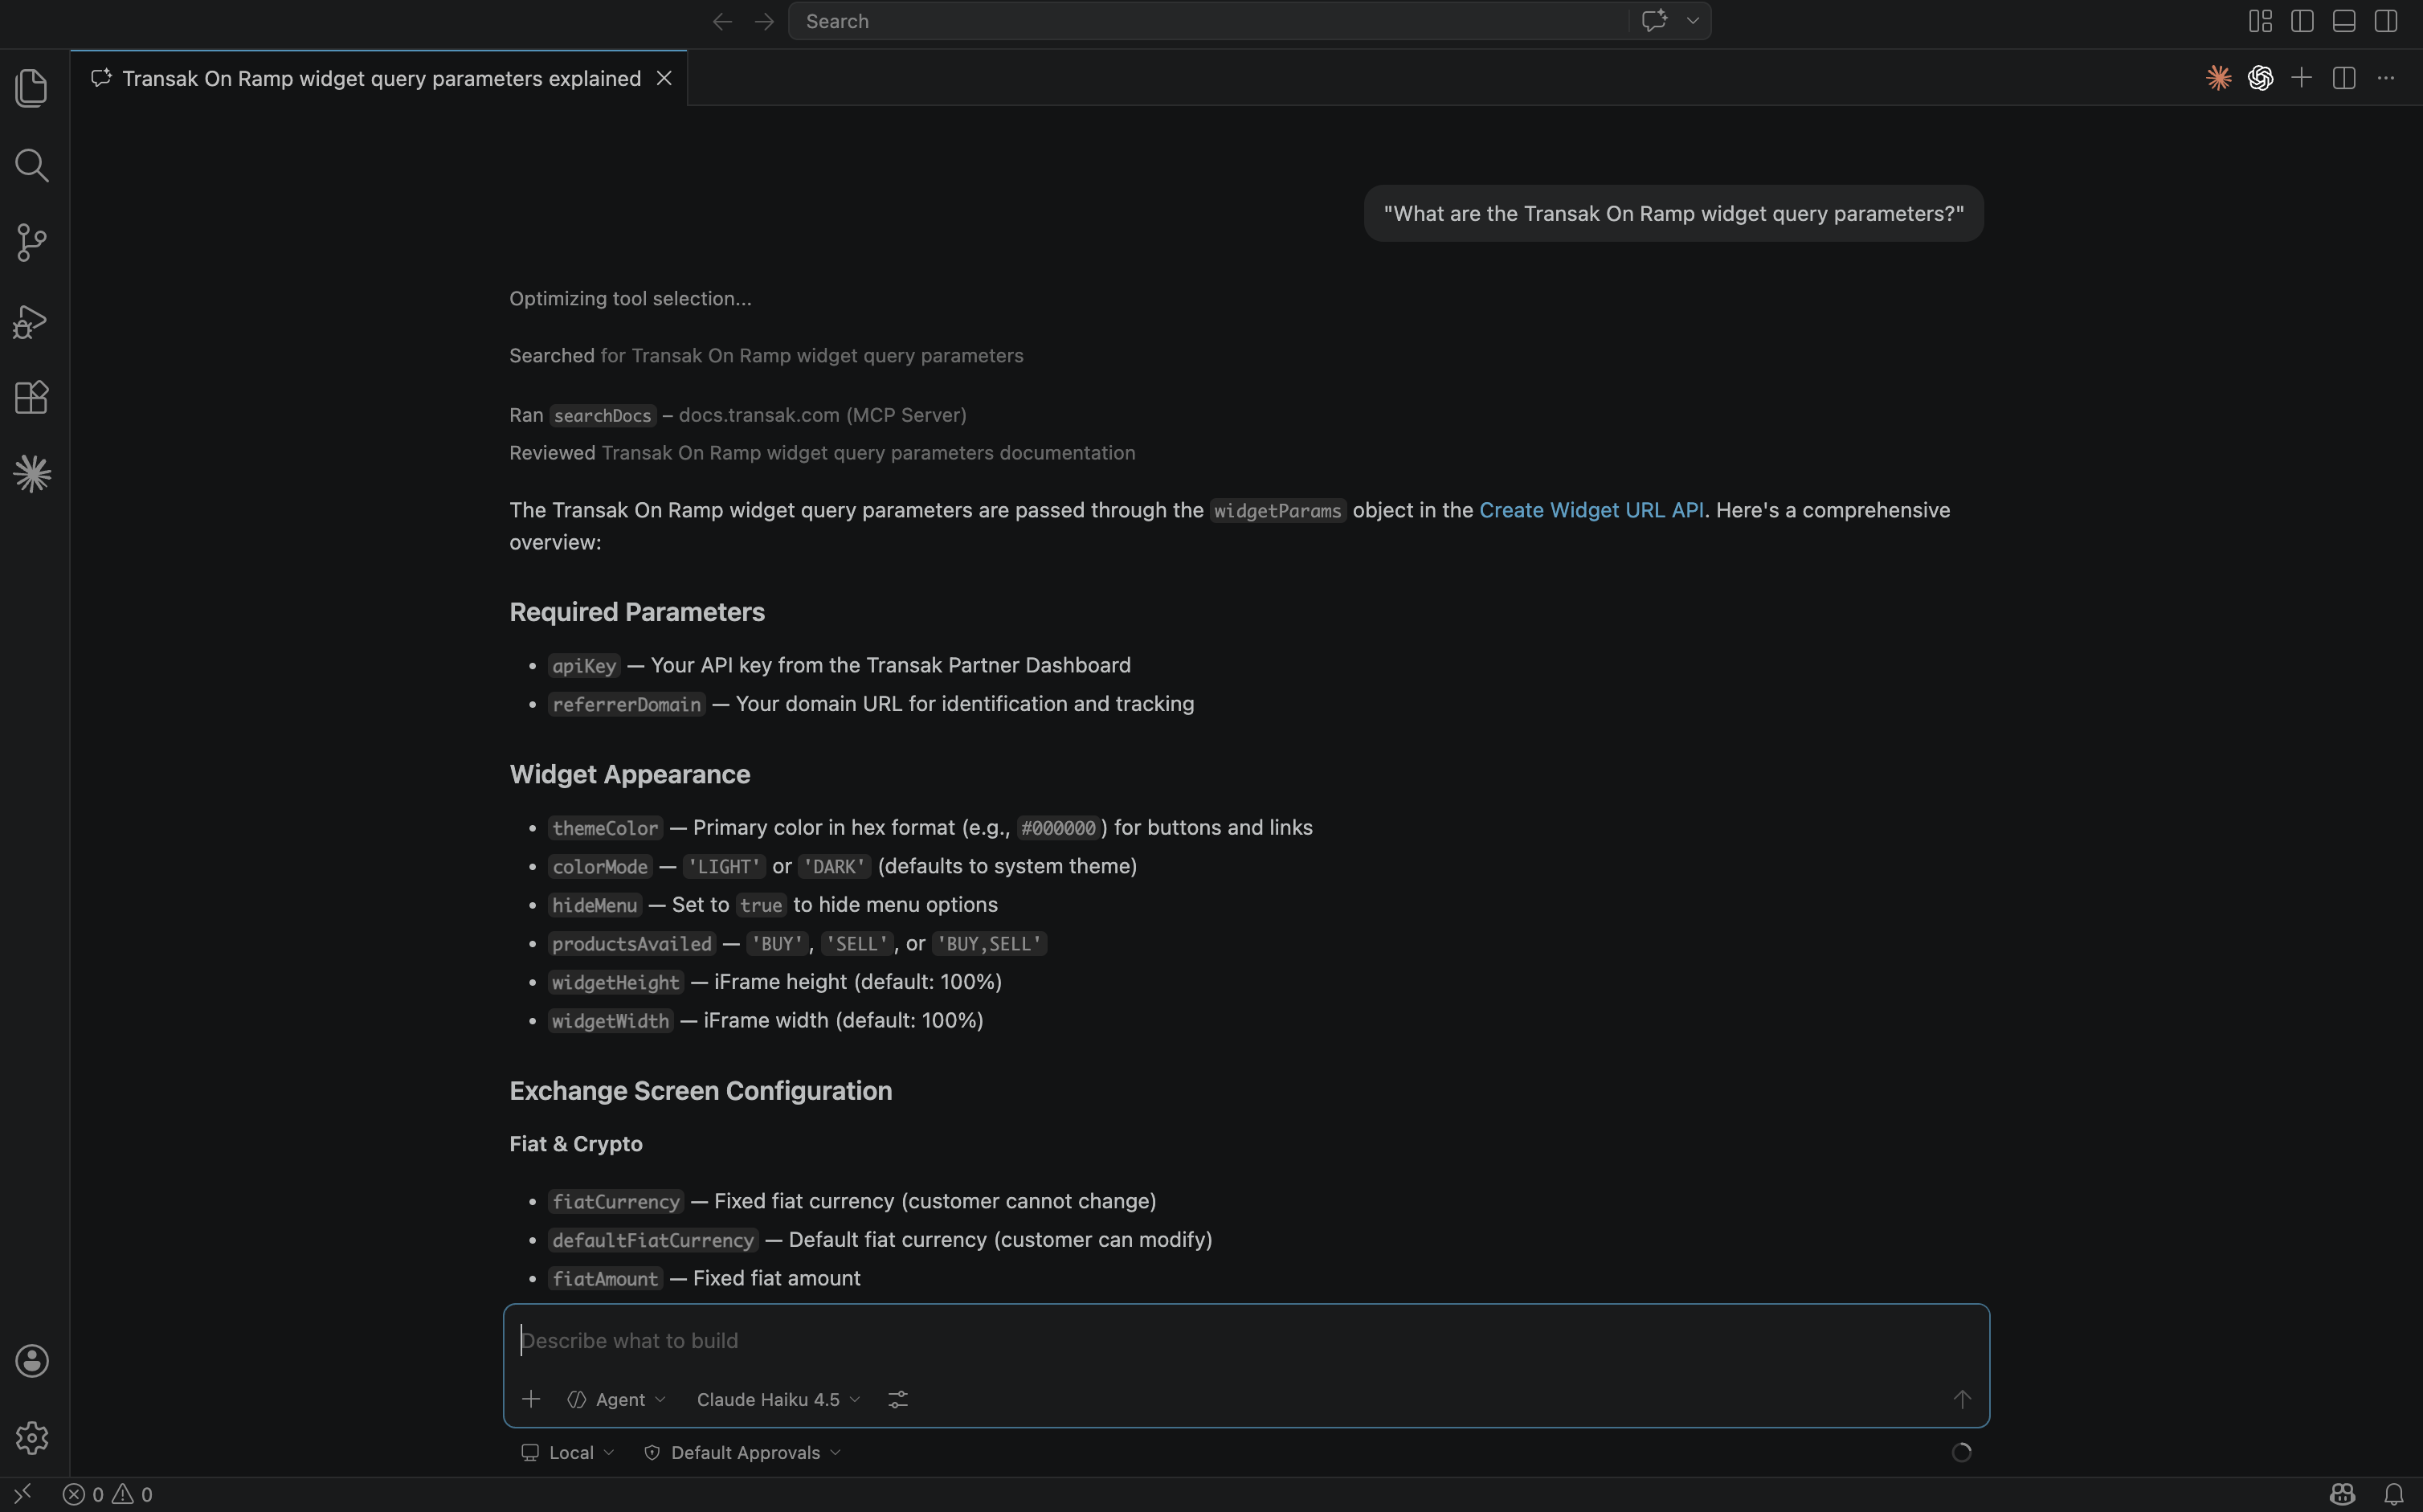Follow the Create Widget URL API link

1591,510
